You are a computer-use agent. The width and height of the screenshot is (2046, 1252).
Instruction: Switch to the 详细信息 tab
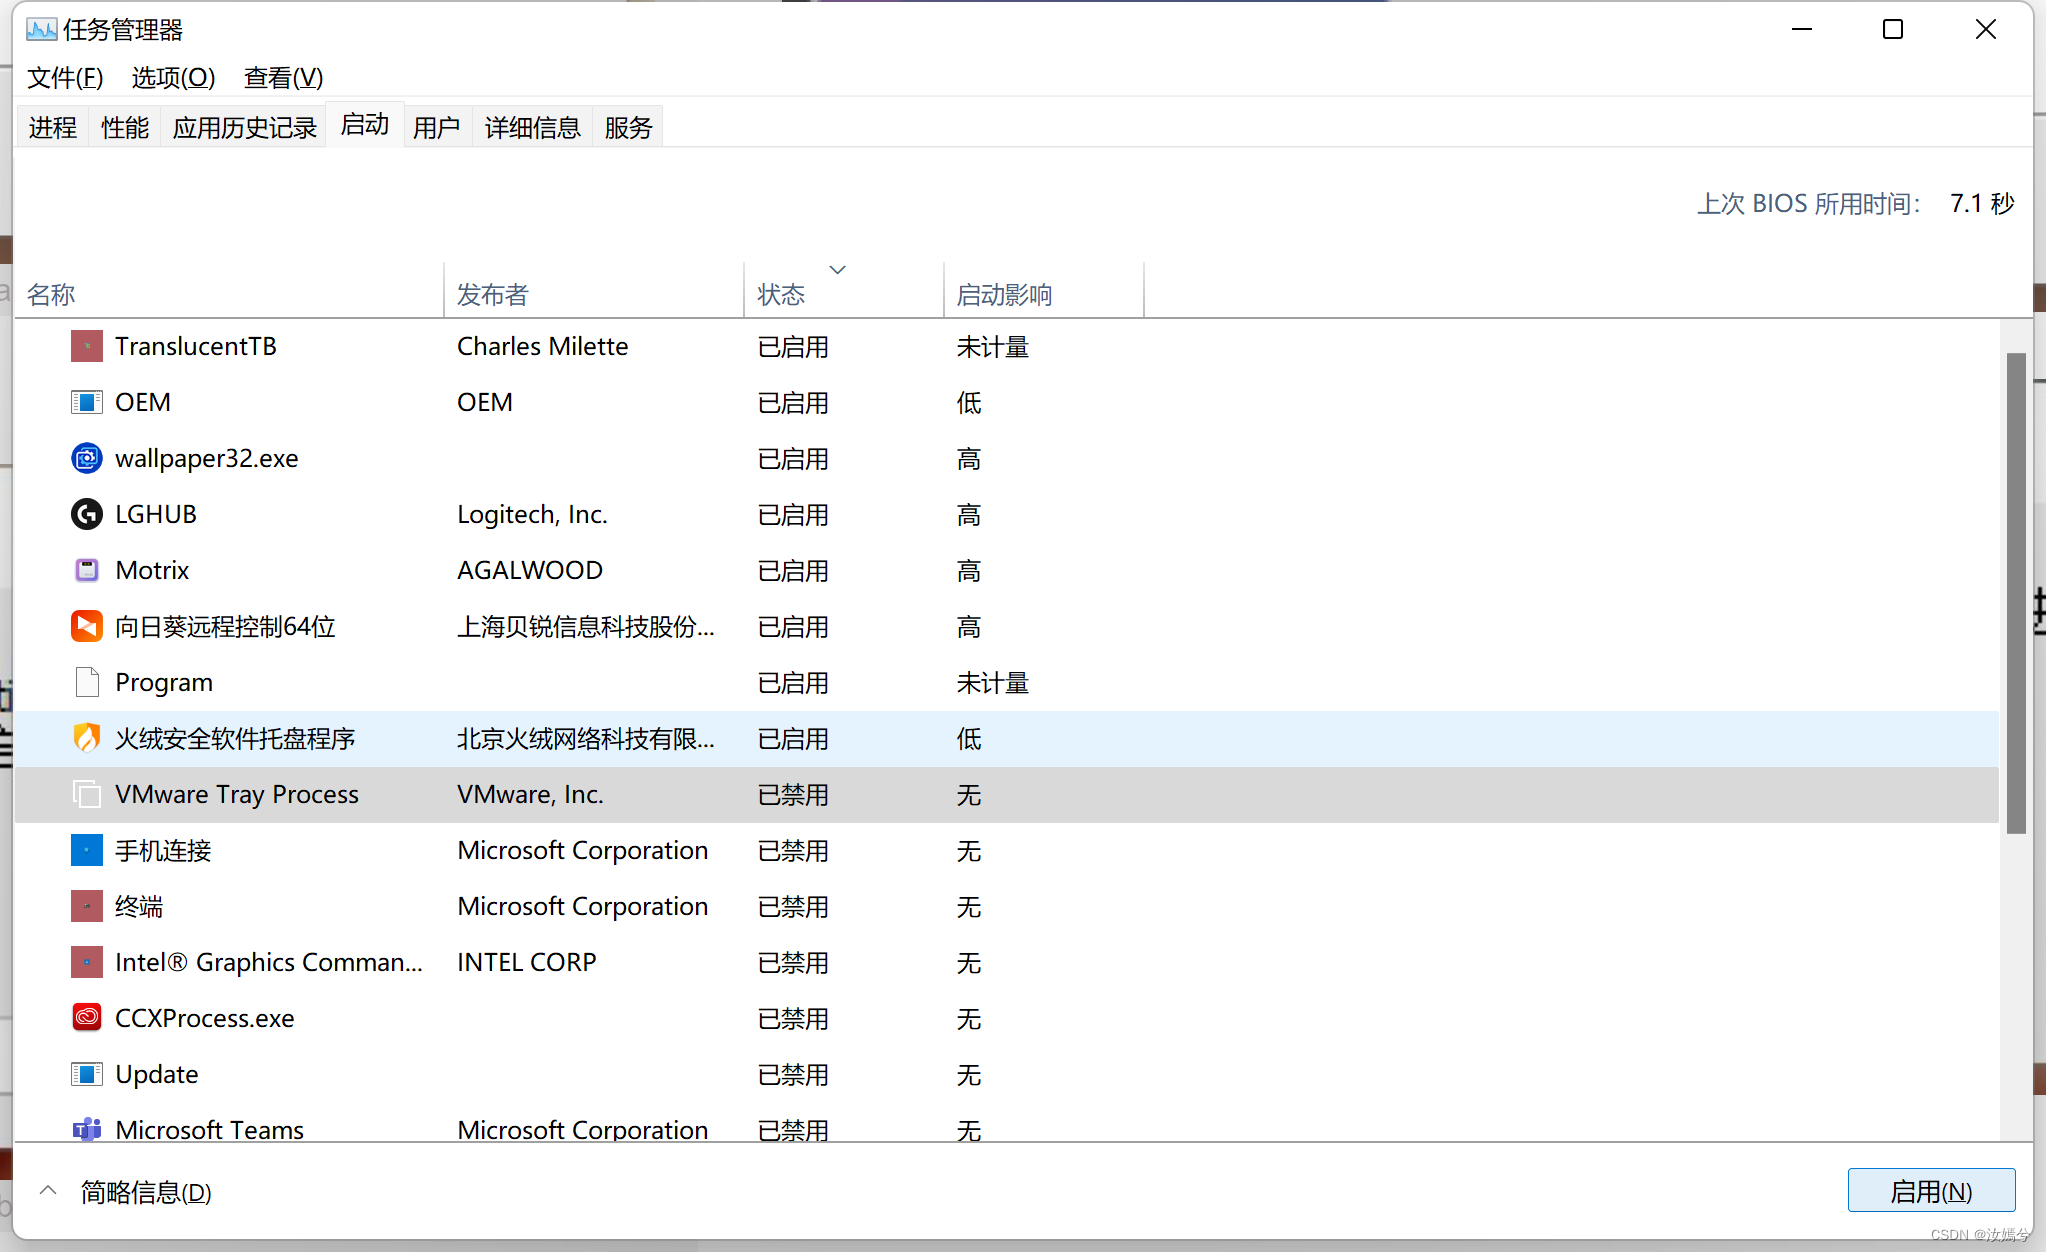click(x=533, y=127)
